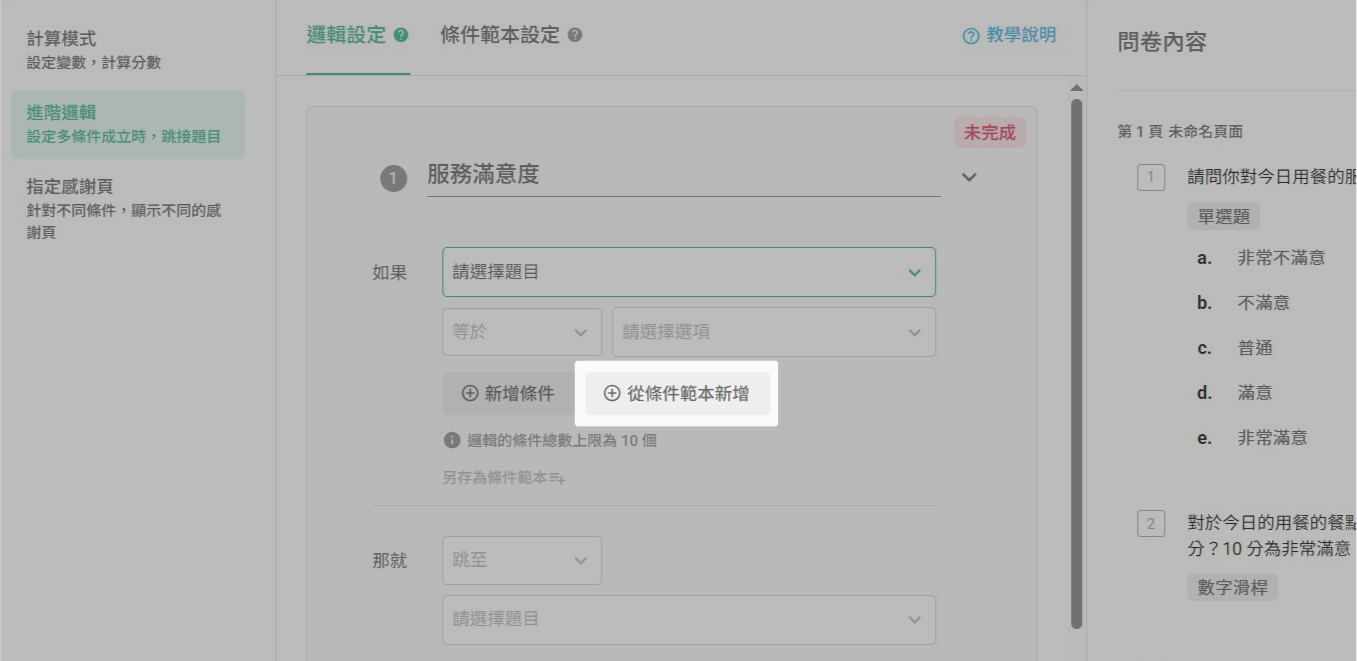Click the step number 1 badge
Image resolution: width=1357 pixels, height=661 pixels.
pyautogui.click(x=393, y=179)
